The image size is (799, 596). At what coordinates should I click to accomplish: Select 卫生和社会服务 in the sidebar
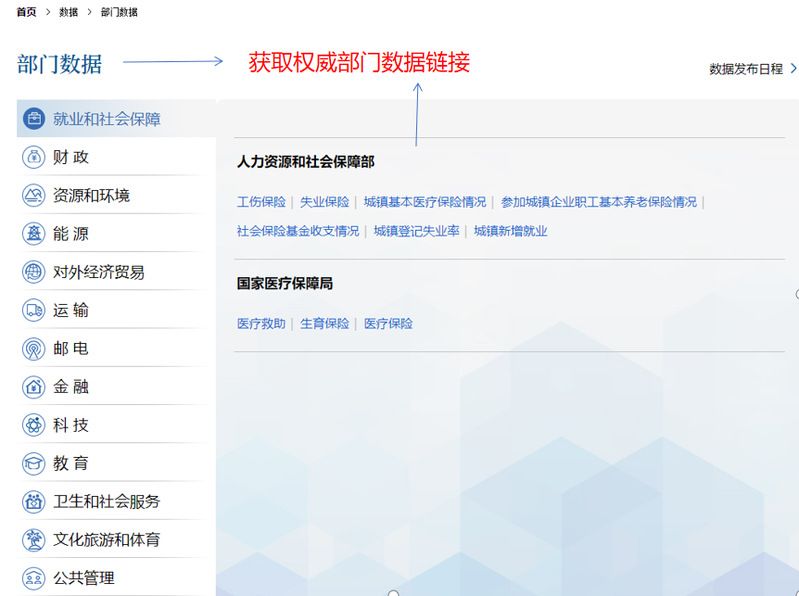tap(106, 501)
